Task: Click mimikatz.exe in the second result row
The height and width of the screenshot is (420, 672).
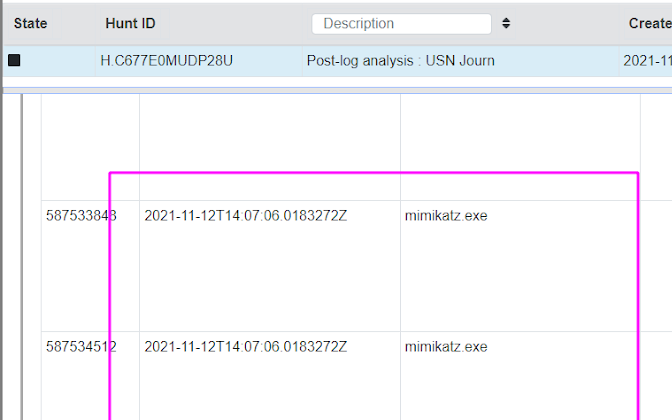Action: tap(446, 347)
